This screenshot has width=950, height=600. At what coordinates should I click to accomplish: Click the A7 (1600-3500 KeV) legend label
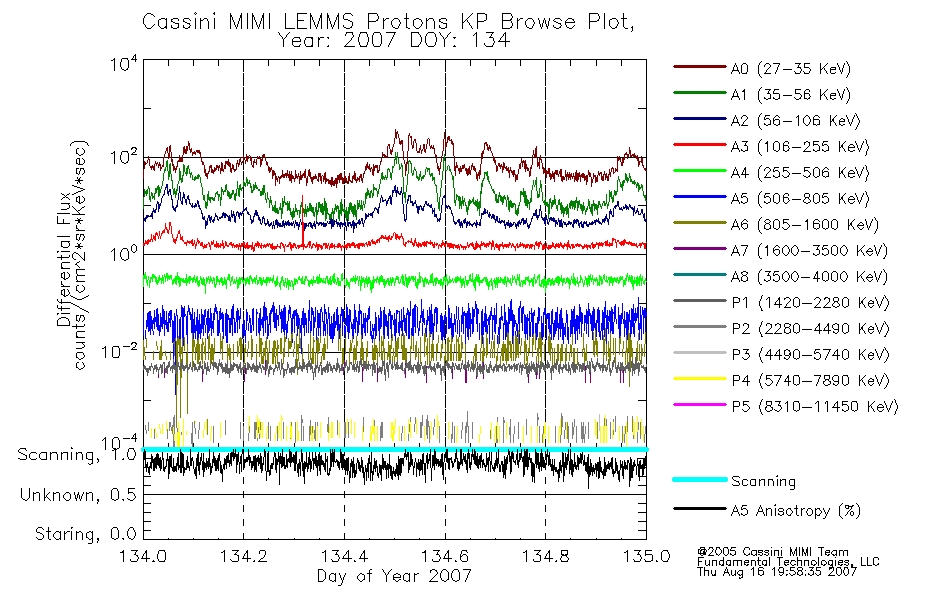809,250
